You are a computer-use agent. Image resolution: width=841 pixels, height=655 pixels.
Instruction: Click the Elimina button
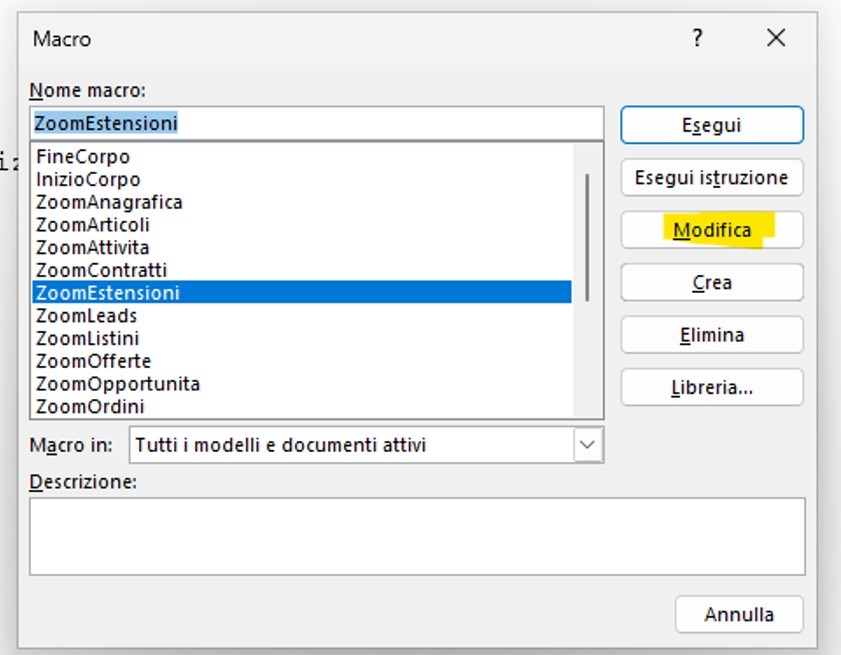pos(711,335)
